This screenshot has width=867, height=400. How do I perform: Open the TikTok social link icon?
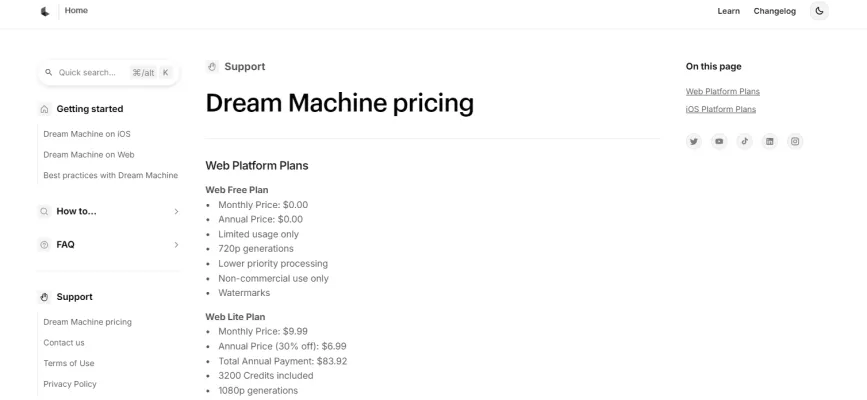pos(744,141)
